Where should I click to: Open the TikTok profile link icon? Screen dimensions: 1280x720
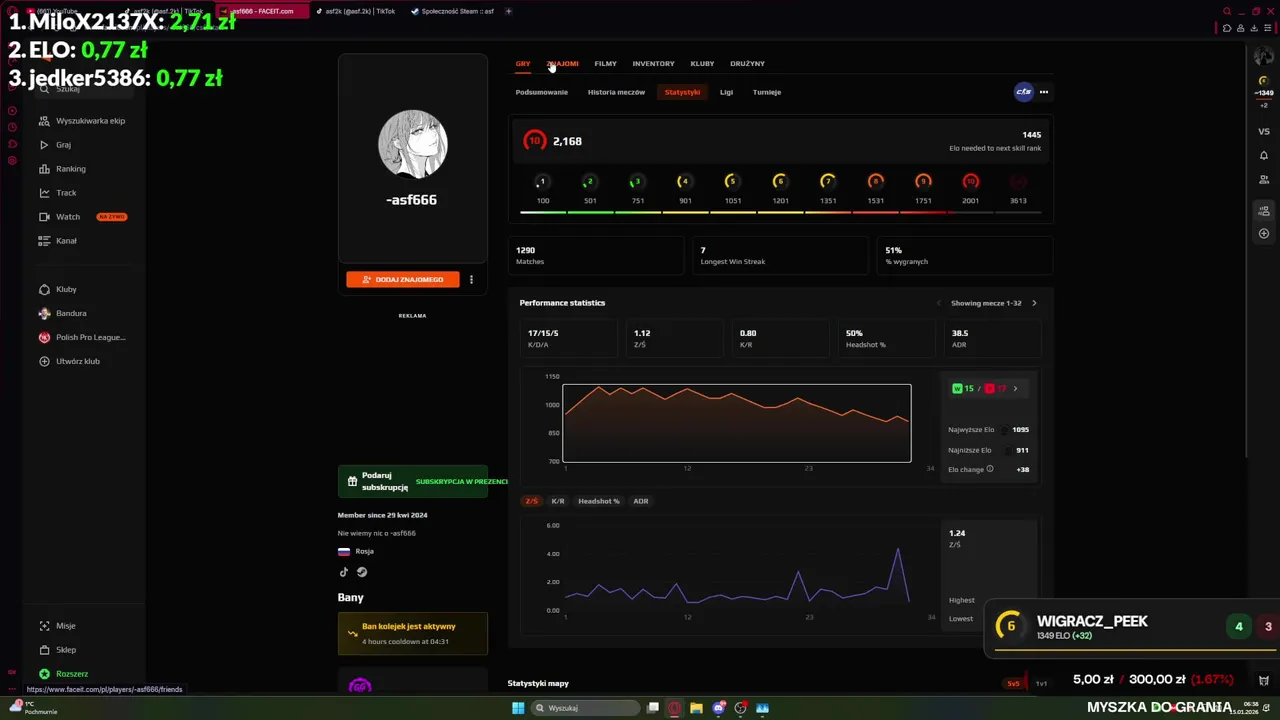(344, 572)
